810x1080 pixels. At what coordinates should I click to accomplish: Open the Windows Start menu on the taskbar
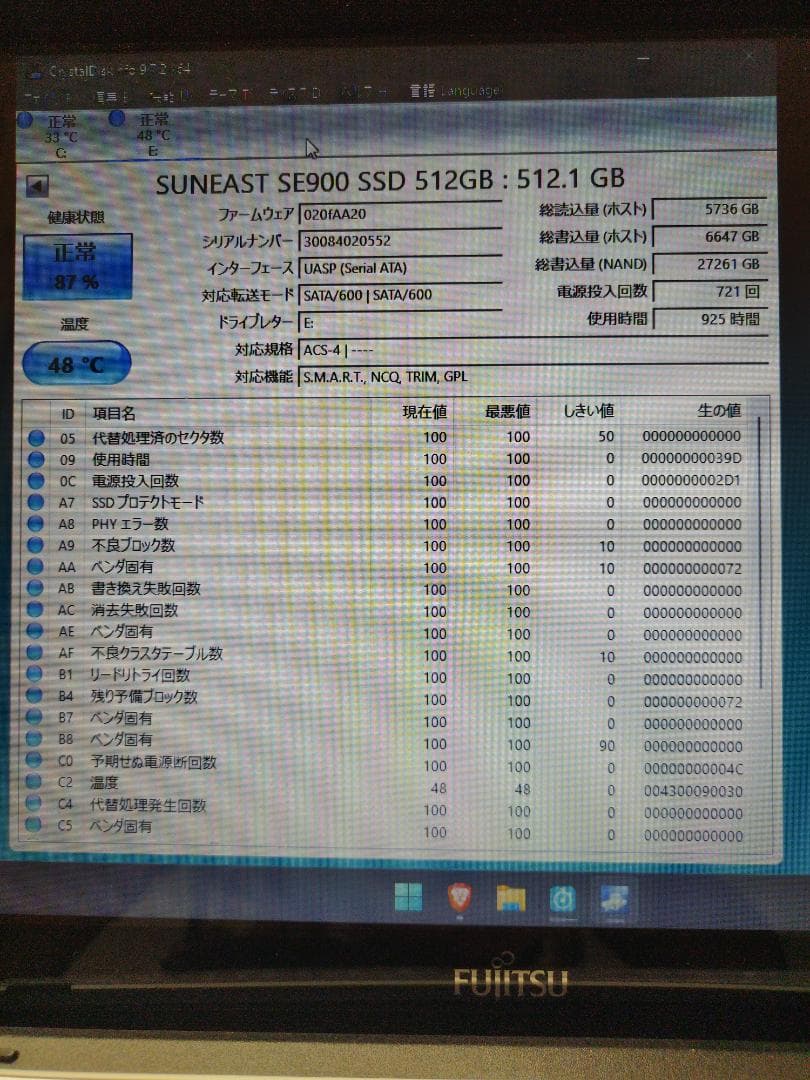coord(408,897)
